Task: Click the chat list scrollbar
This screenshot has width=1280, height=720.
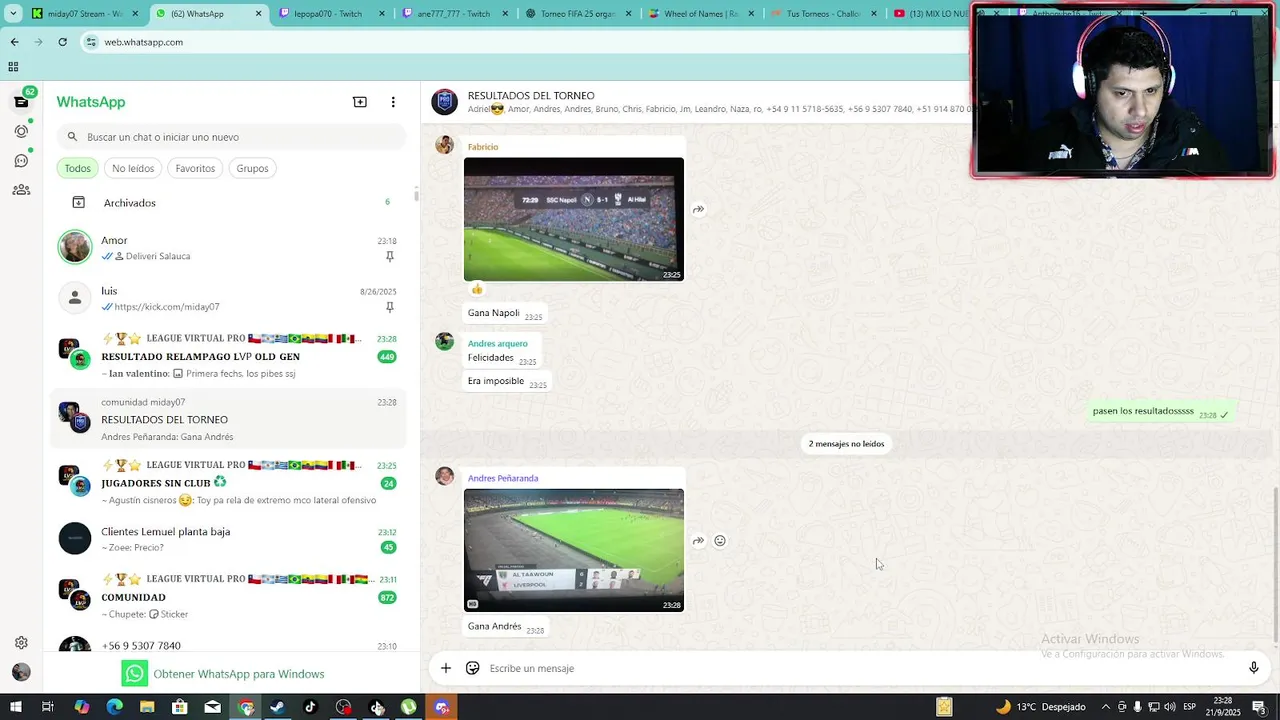Action: coord(416,196)
